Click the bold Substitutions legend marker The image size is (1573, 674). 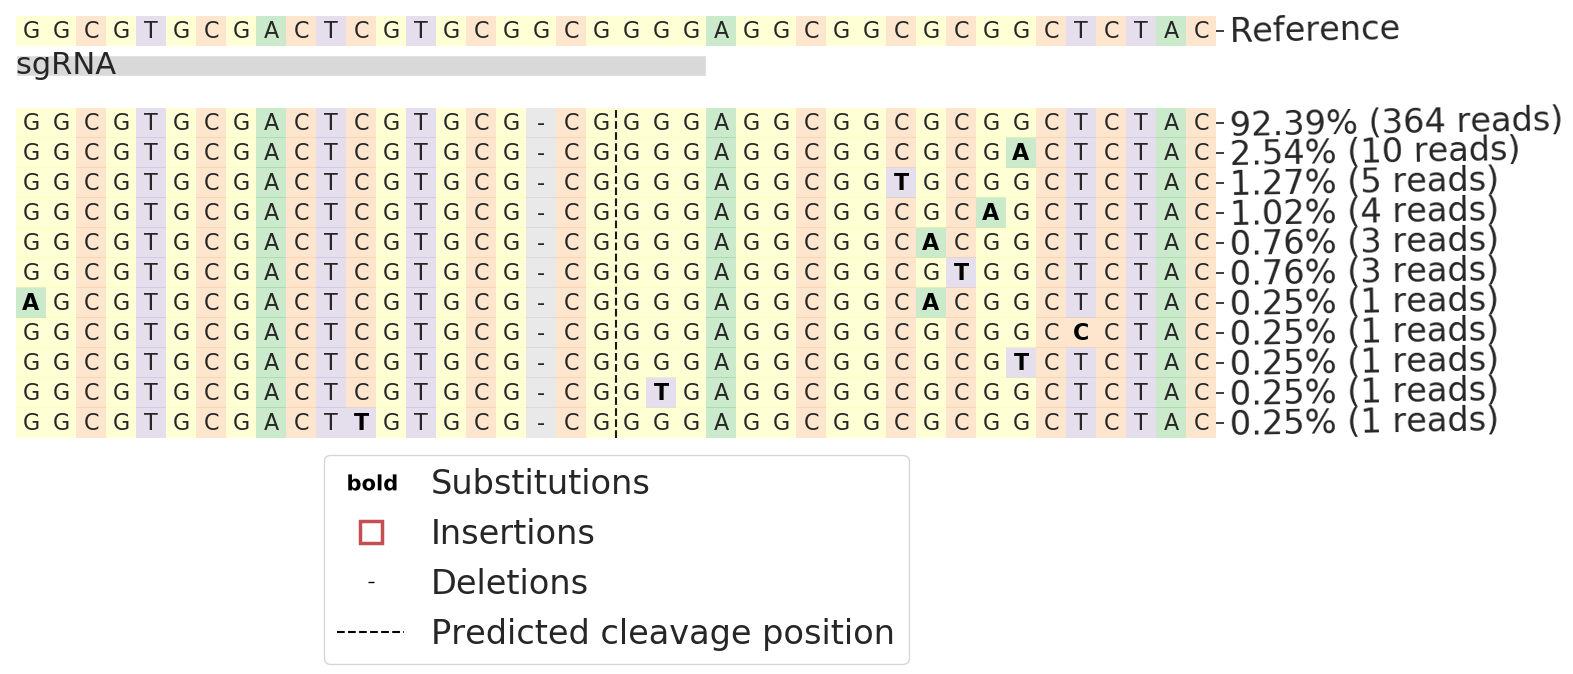pos(372,483)
